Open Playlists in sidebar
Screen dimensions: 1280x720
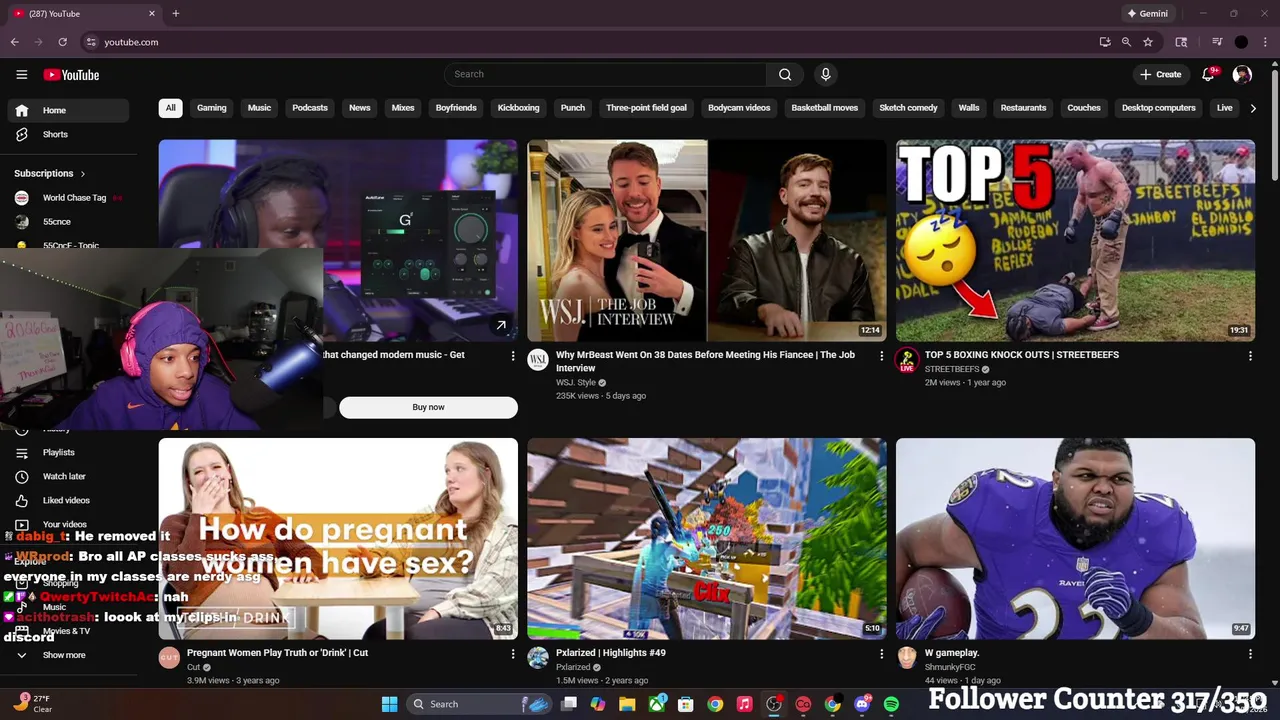click(68, 452)
